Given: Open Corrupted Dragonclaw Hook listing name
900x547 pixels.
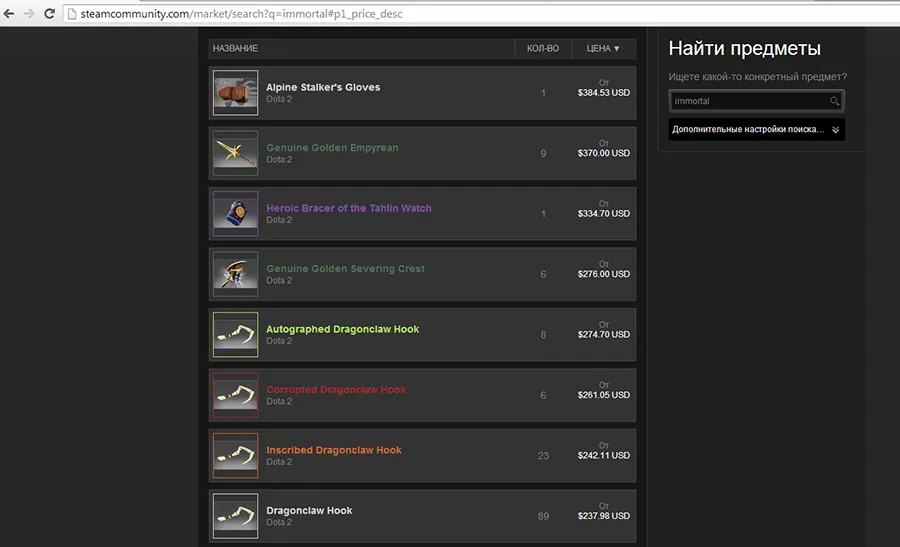Looking at the screenshot, I should [336, 389].
